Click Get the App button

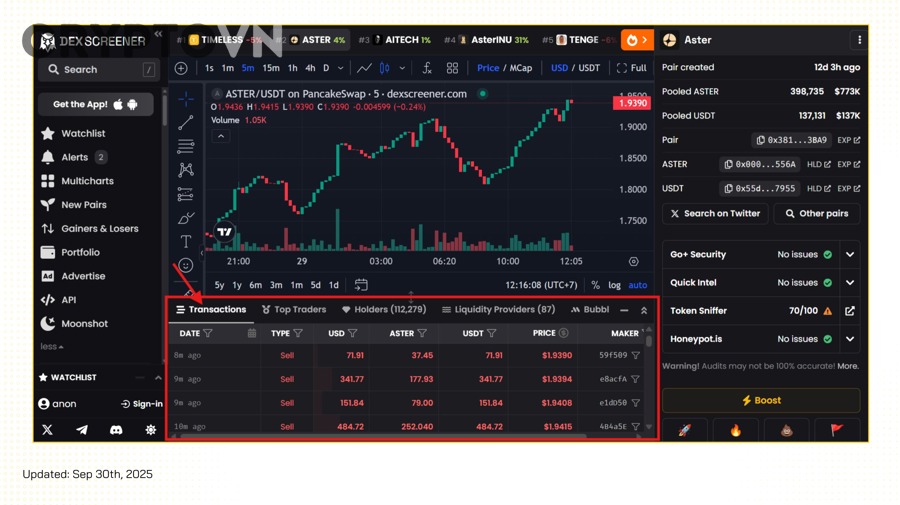pyautogui.click(x=95, y=104)
